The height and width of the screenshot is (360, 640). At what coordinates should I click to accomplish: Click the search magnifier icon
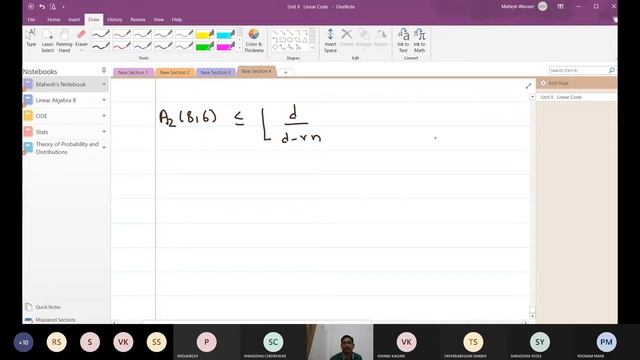[611, 71]
